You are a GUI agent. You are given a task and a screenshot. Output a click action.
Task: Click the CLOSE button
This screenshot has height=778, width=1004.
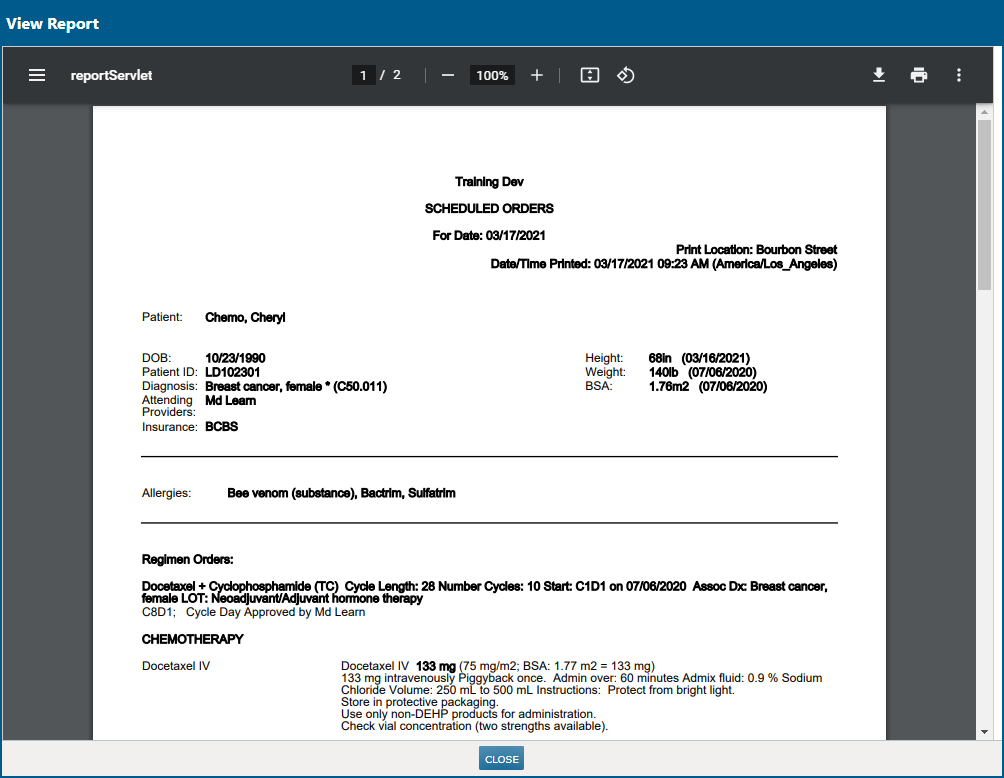click(x=500, y=758)
